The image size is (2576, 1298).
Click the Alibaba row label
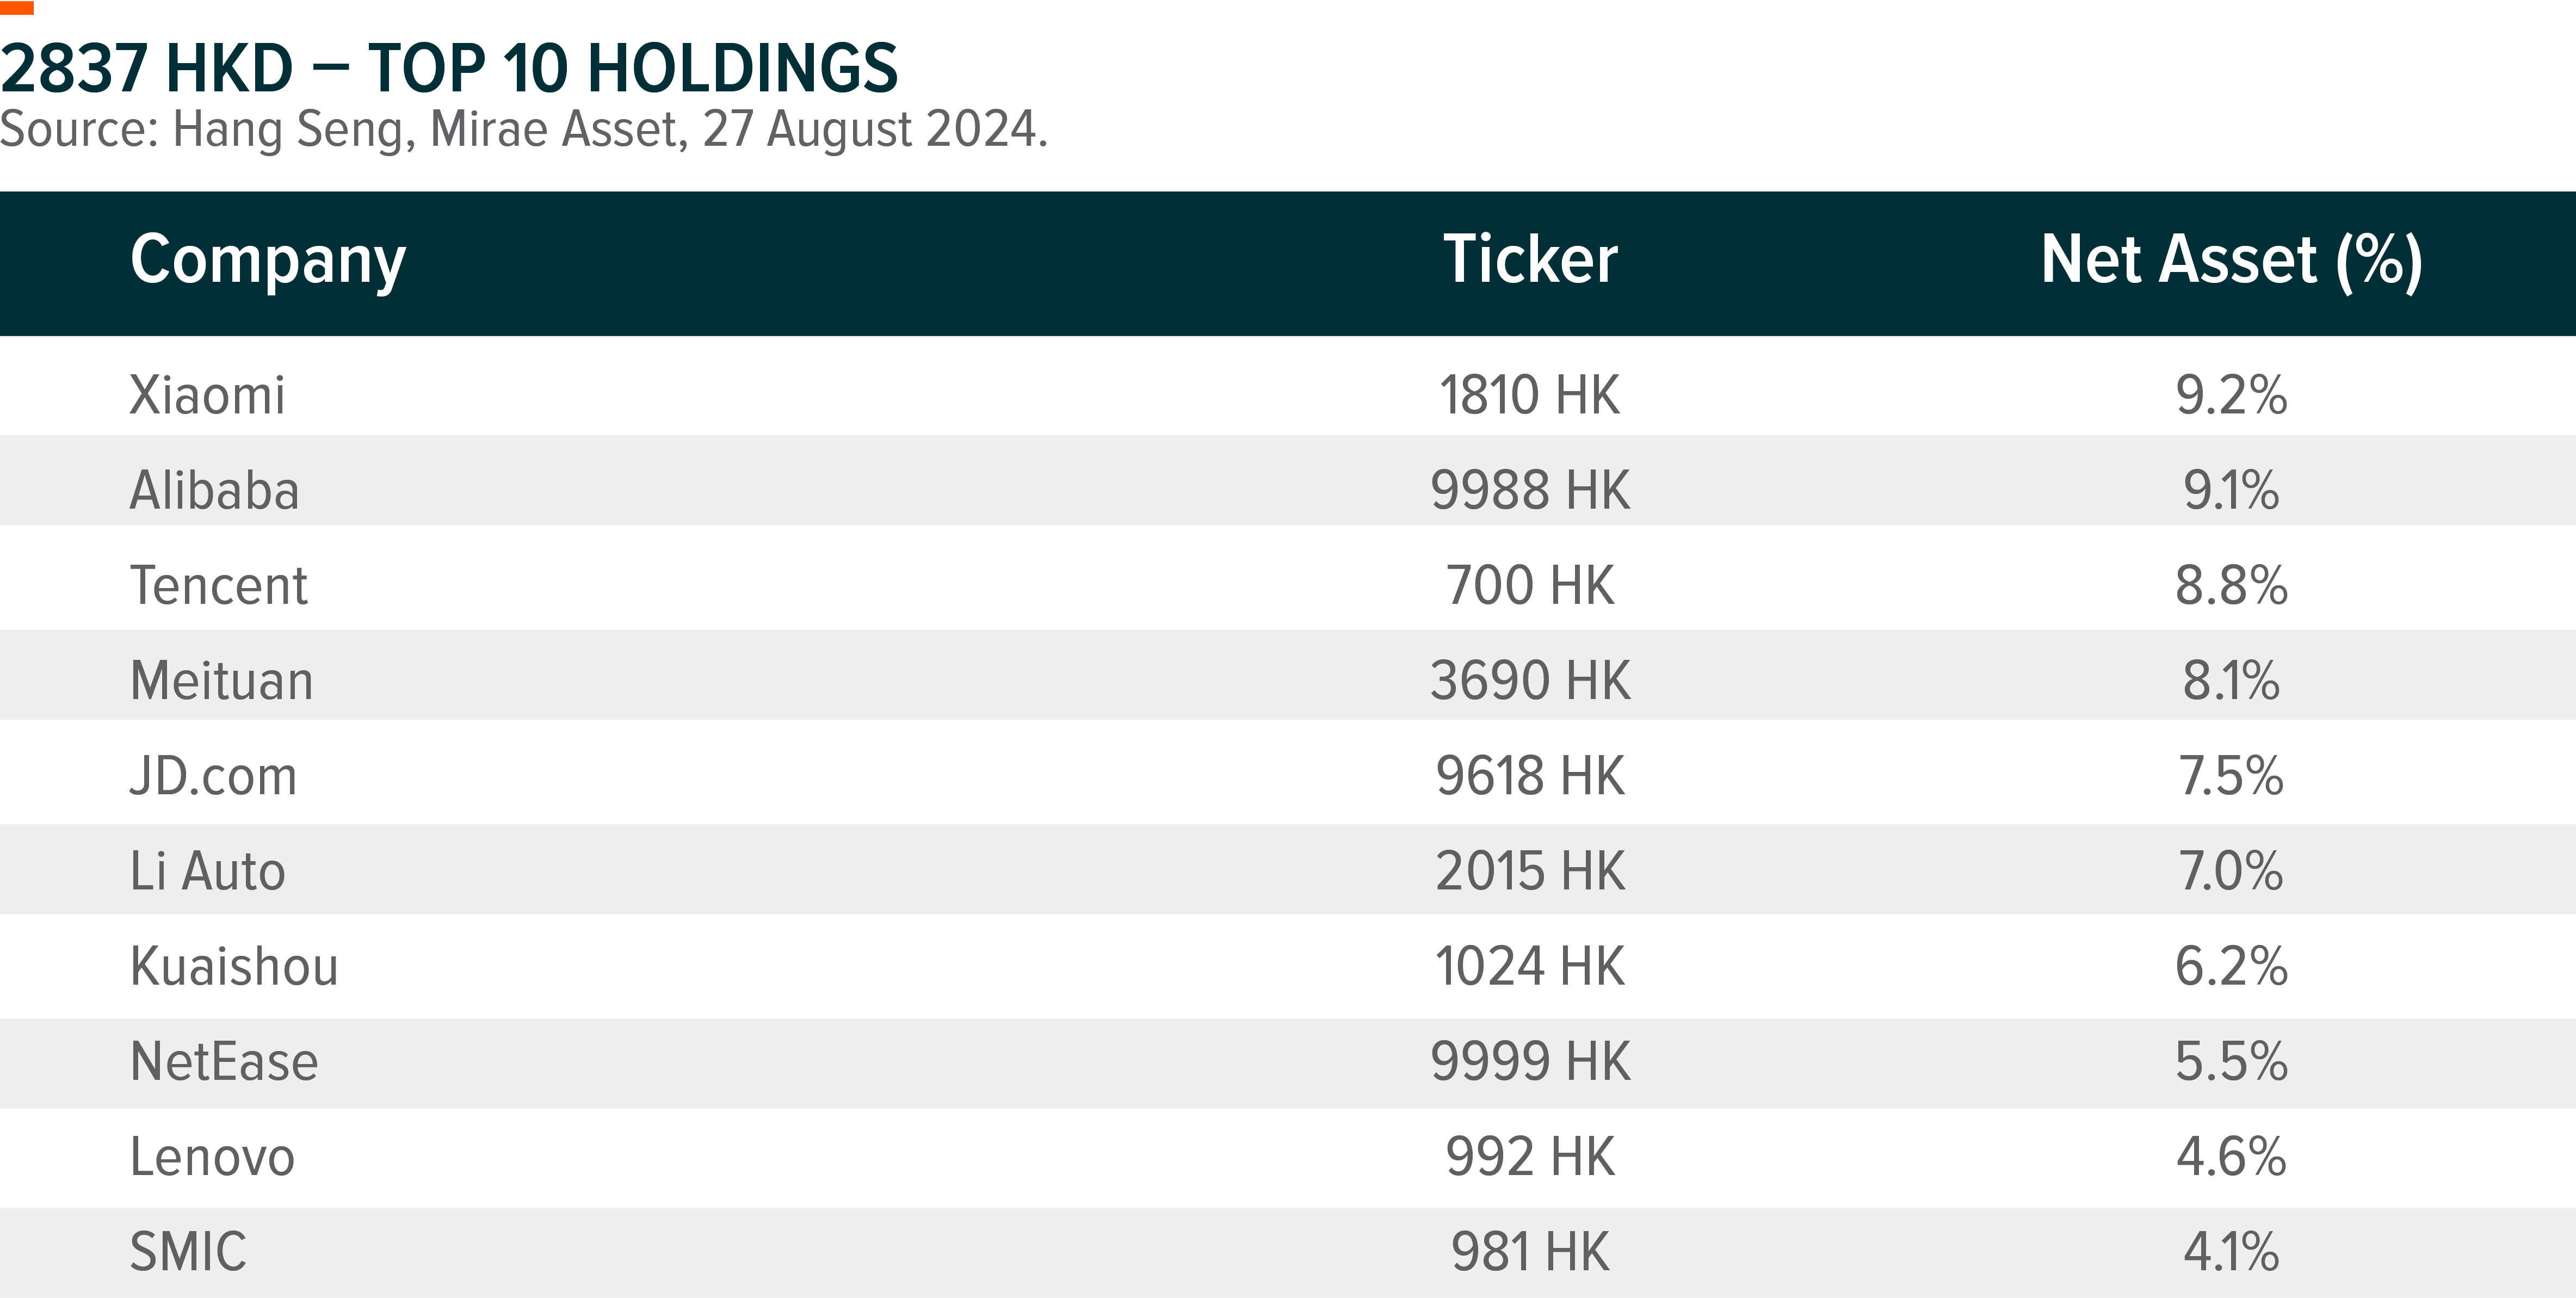(x=214, y=490)
